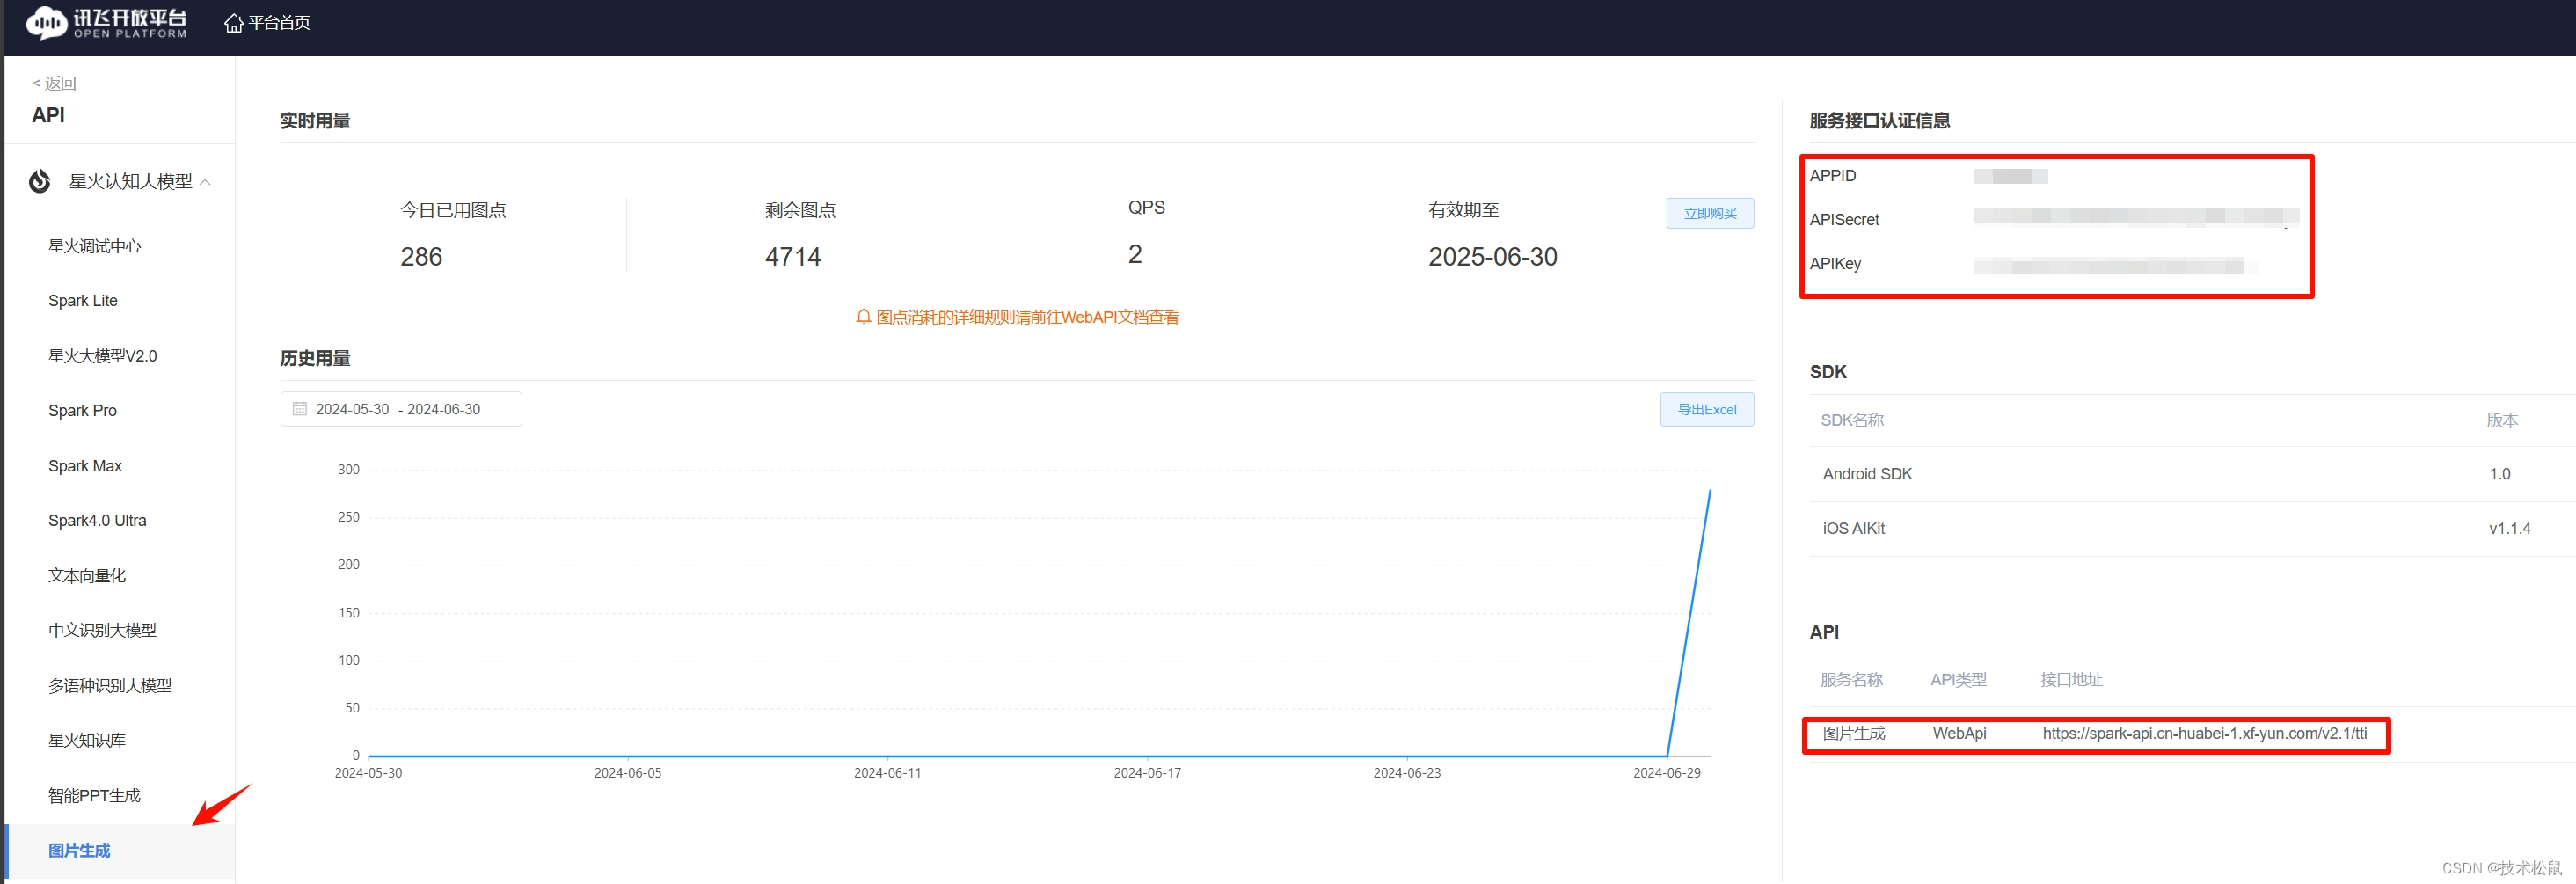This screenshot has width=2576, height=884.
Task: Open 文本向量化 in the sidebar
Action: click(87, 576)
